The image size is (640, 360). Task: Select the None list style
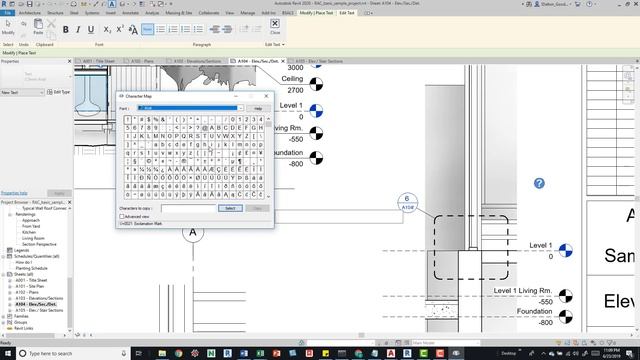pyautogui.click(x=147, y=29)
